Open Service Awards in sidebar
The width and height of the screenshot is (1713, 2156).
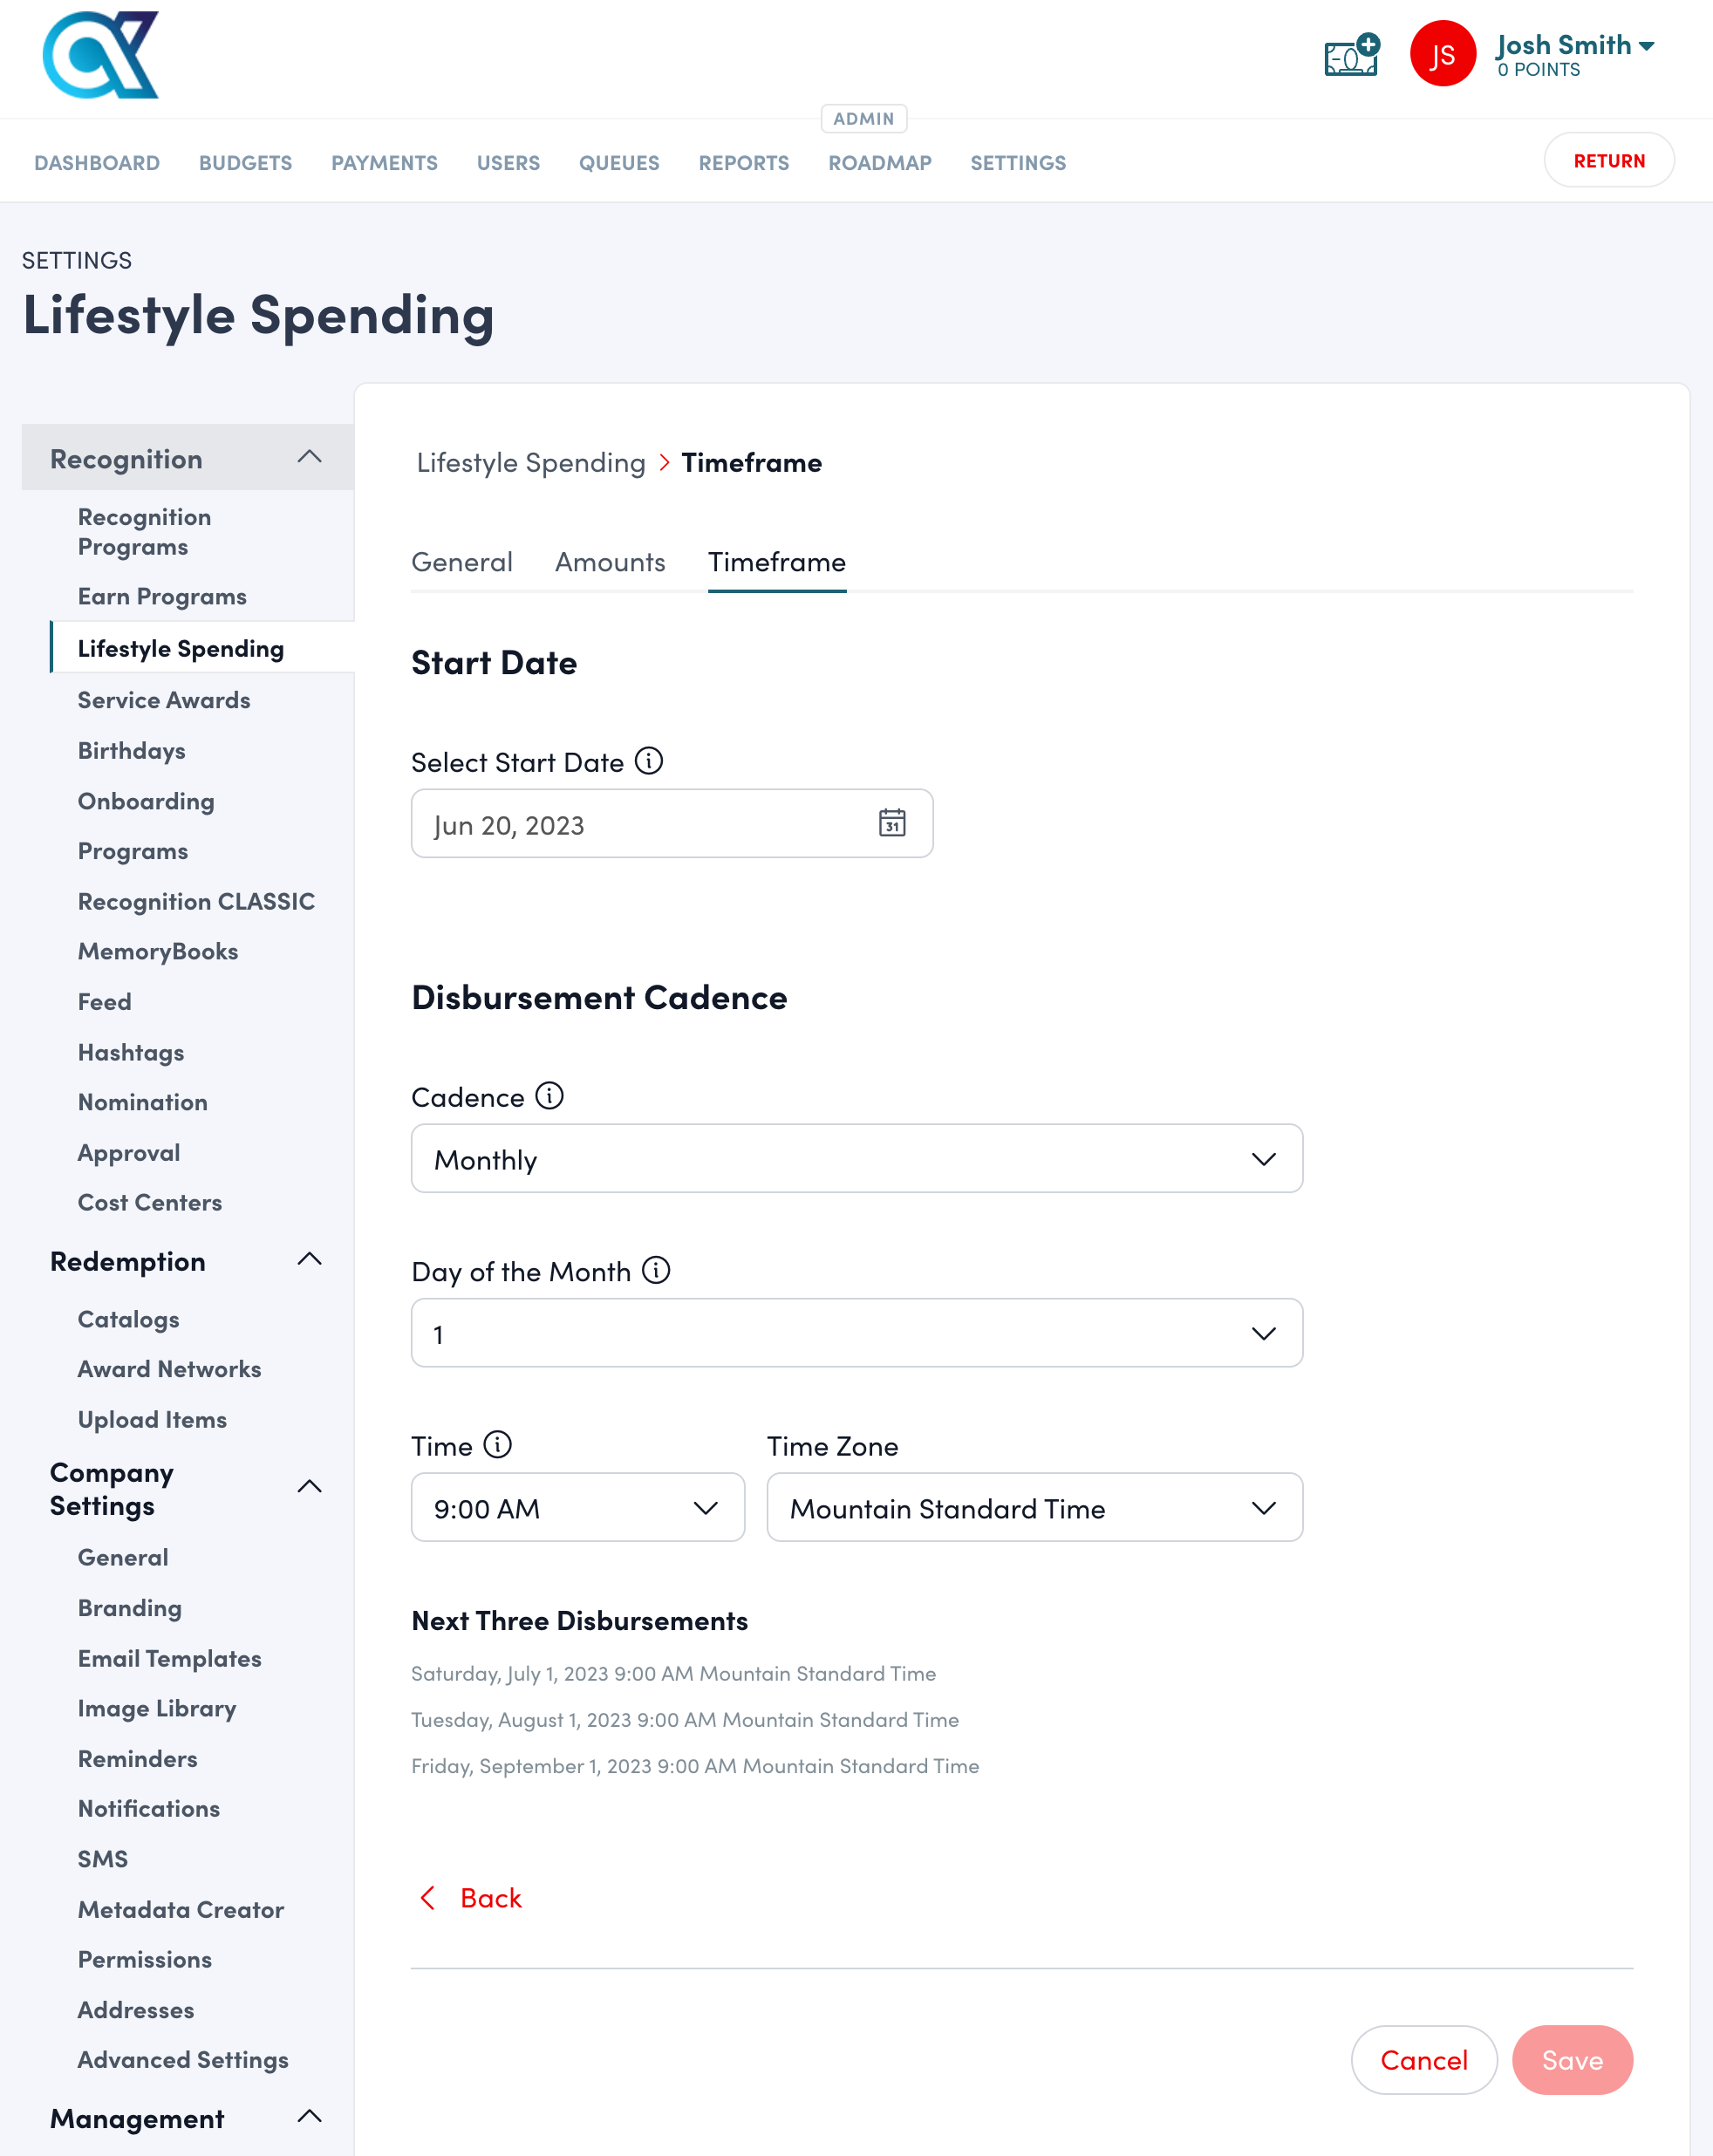(164, 700)
